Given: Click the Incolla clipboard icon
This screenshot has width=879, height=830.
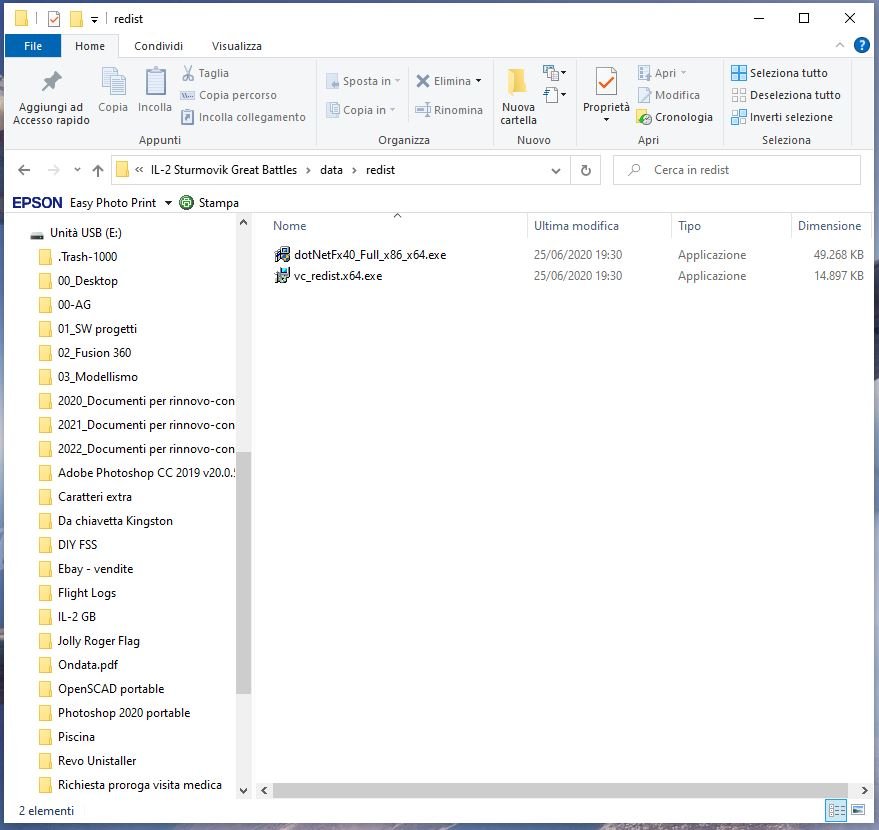Looking at the screenshot, I should [155, 81].
